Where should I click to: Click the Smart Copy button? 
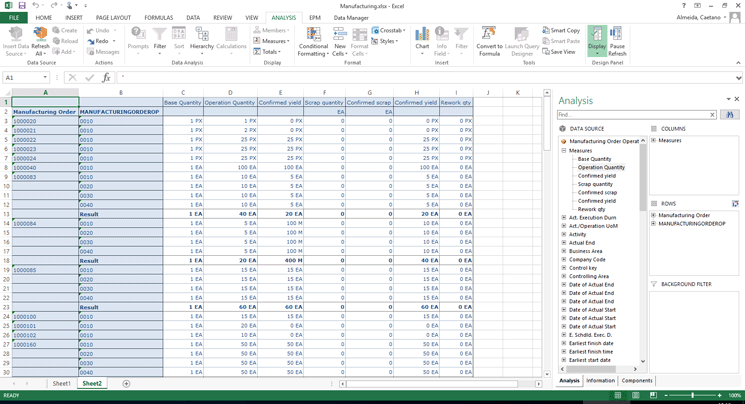click(562, 30)
